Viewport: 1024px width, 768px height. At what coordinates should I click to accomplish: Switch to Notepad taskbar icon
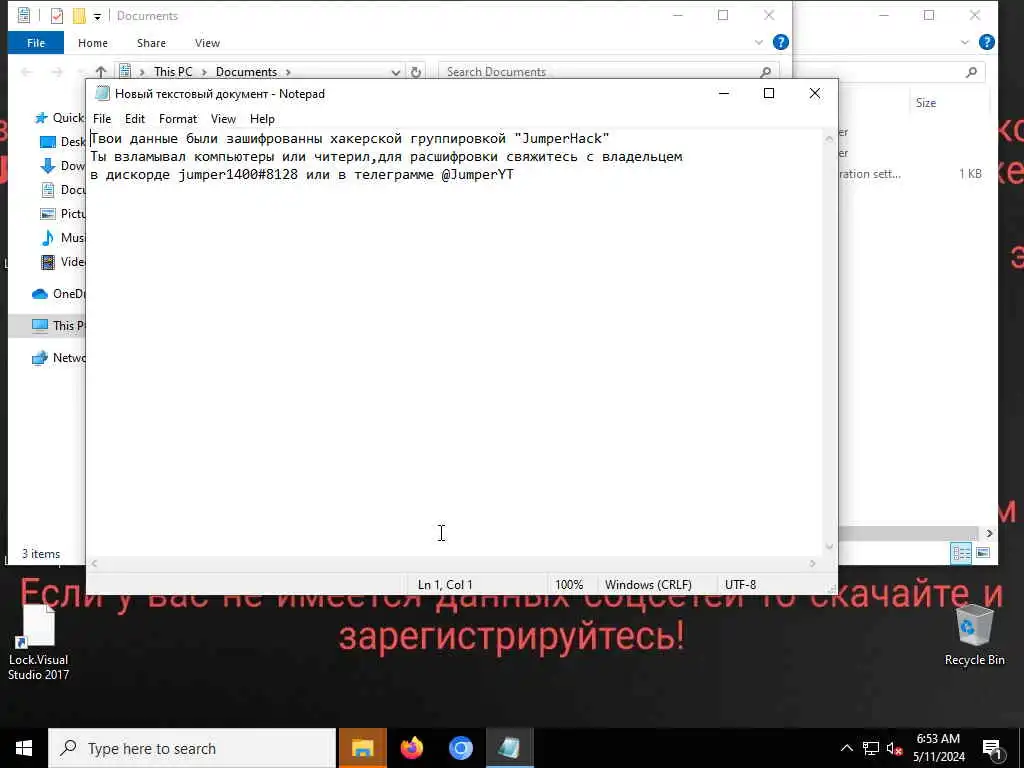click(509, 748)
